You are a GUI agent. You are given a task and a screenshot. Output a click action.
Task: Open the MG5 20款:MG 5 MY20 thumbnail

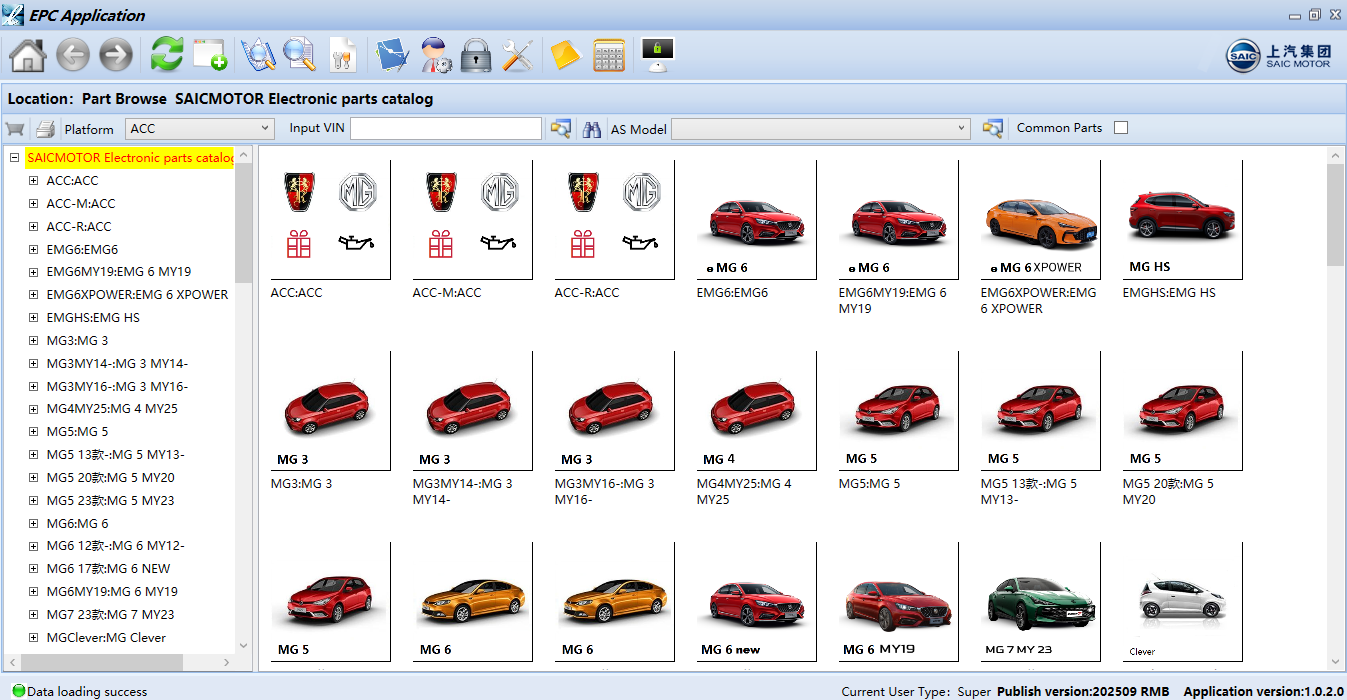click(1182, 411)
